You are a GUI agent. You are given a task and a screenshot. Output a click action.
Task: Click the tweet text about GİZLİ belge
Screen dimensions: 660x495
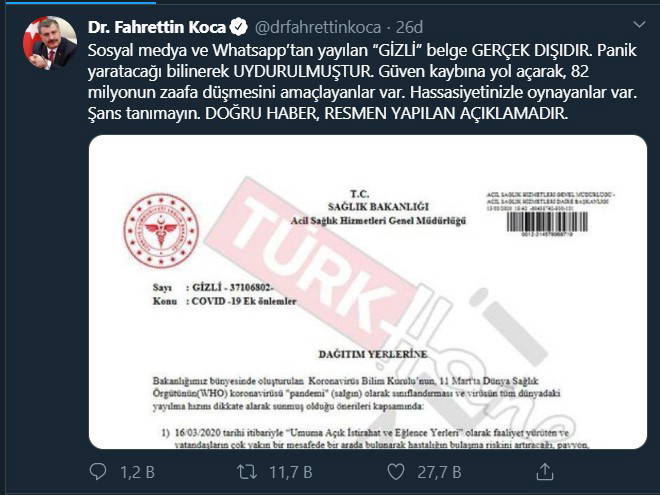tap(362, 82)
